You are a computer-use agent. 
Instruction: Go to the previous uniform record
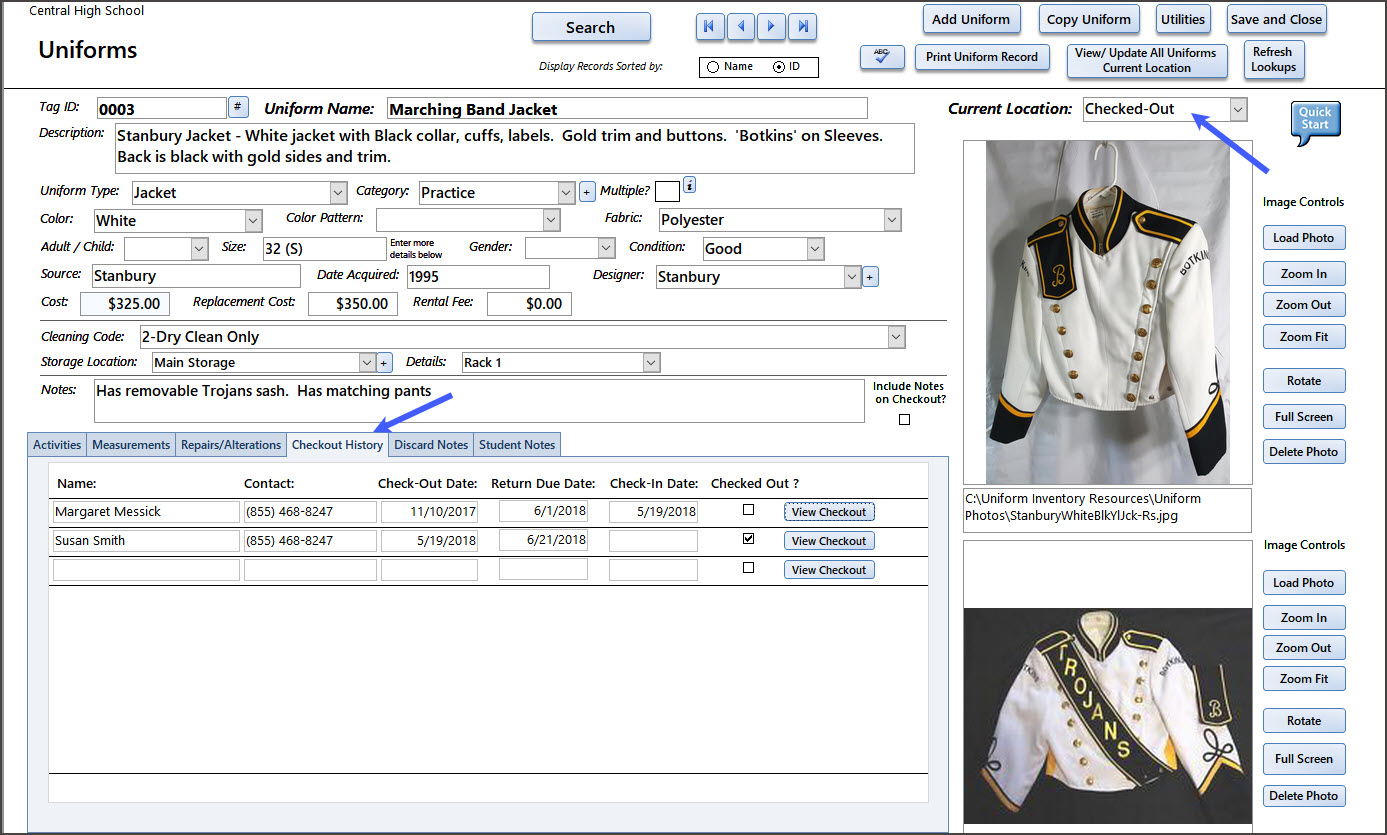741,27
